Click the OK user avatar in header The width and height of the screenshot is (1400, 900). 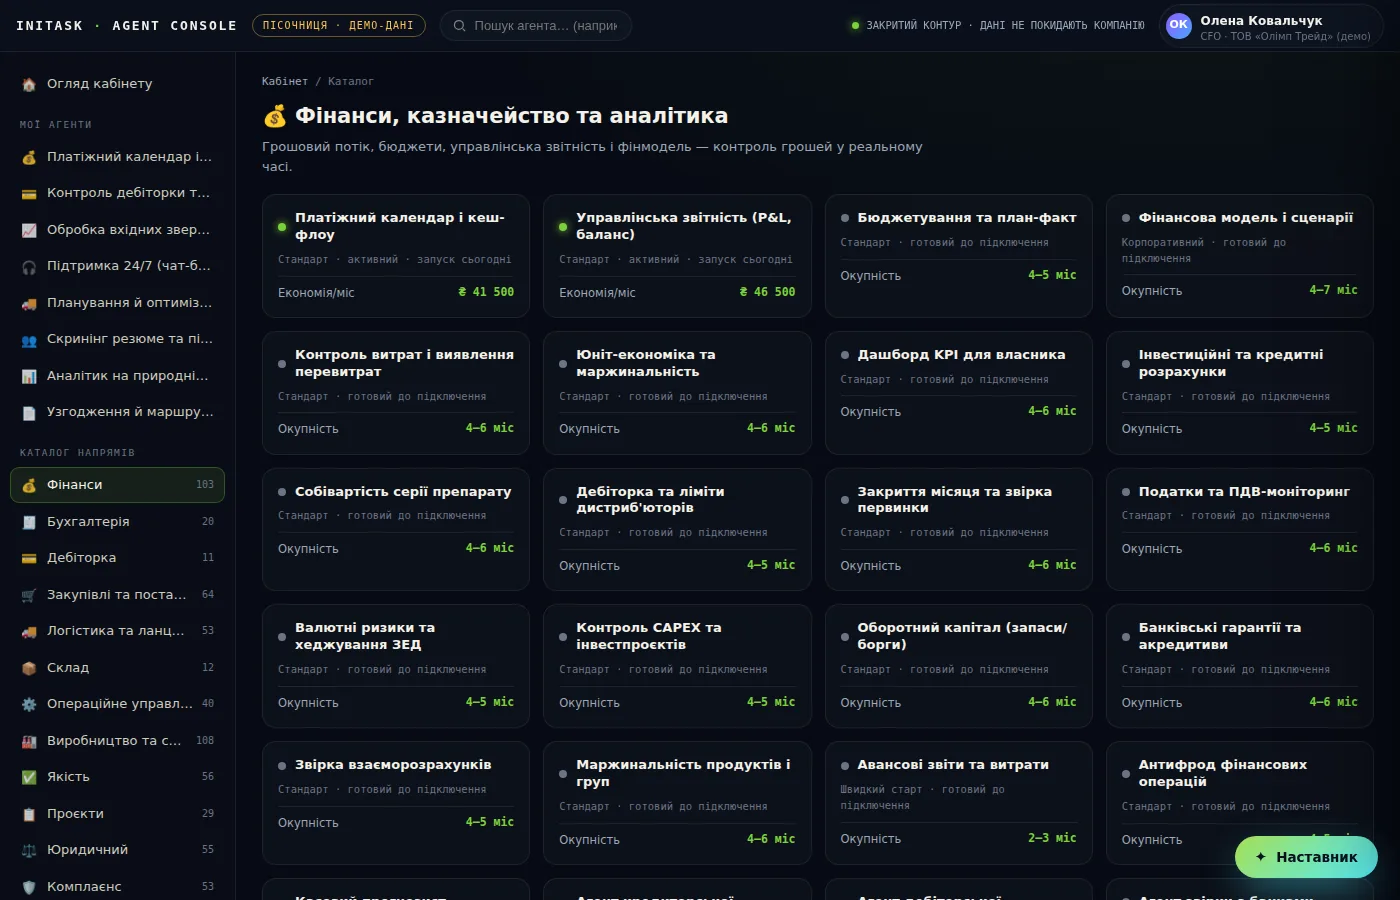[x=1179, y=26]
